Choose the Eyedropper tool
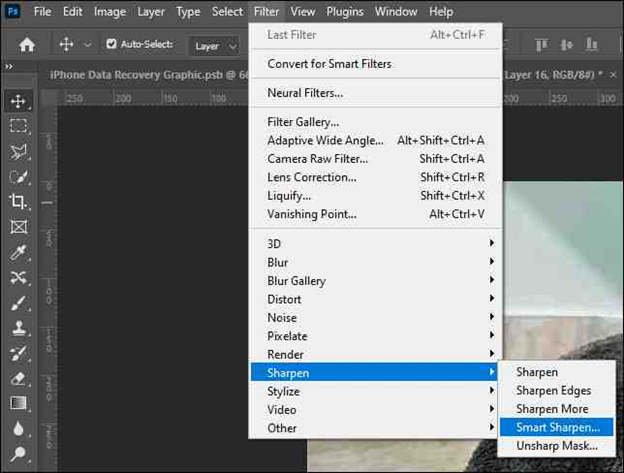The image size is (624, 473). point(18,252)
